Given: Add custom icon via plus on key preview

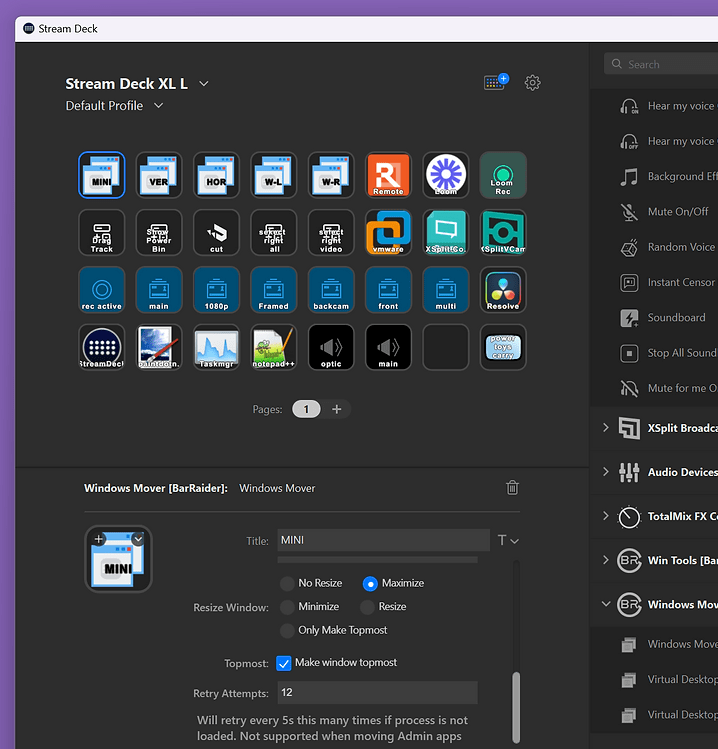Looking at the screenshot, I should point(99,539).
